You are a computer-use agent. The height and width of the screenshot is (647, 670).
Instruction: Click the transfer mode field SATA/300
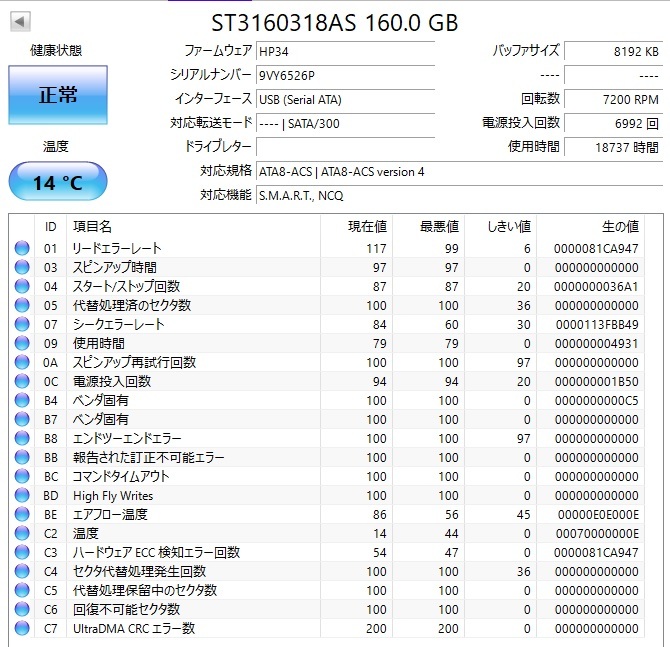pos(345,124)
